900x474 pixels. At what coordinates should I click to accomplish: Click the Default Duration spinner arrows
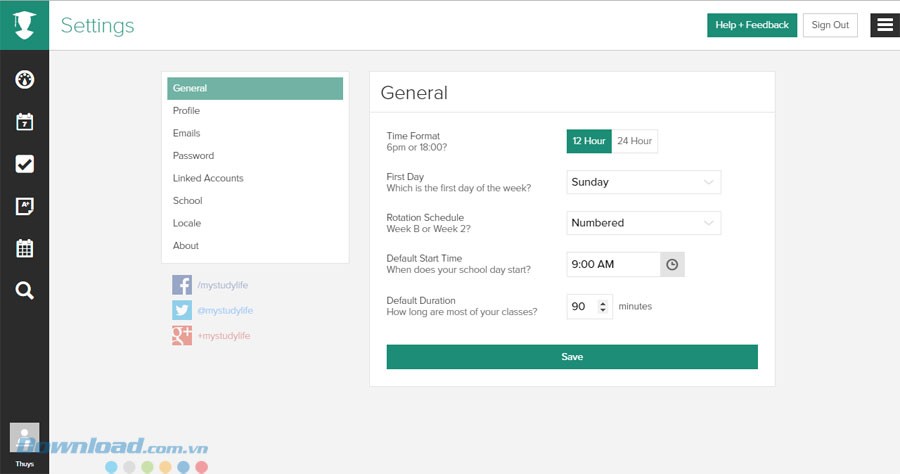pyautogui.click(x=603, y=306)
